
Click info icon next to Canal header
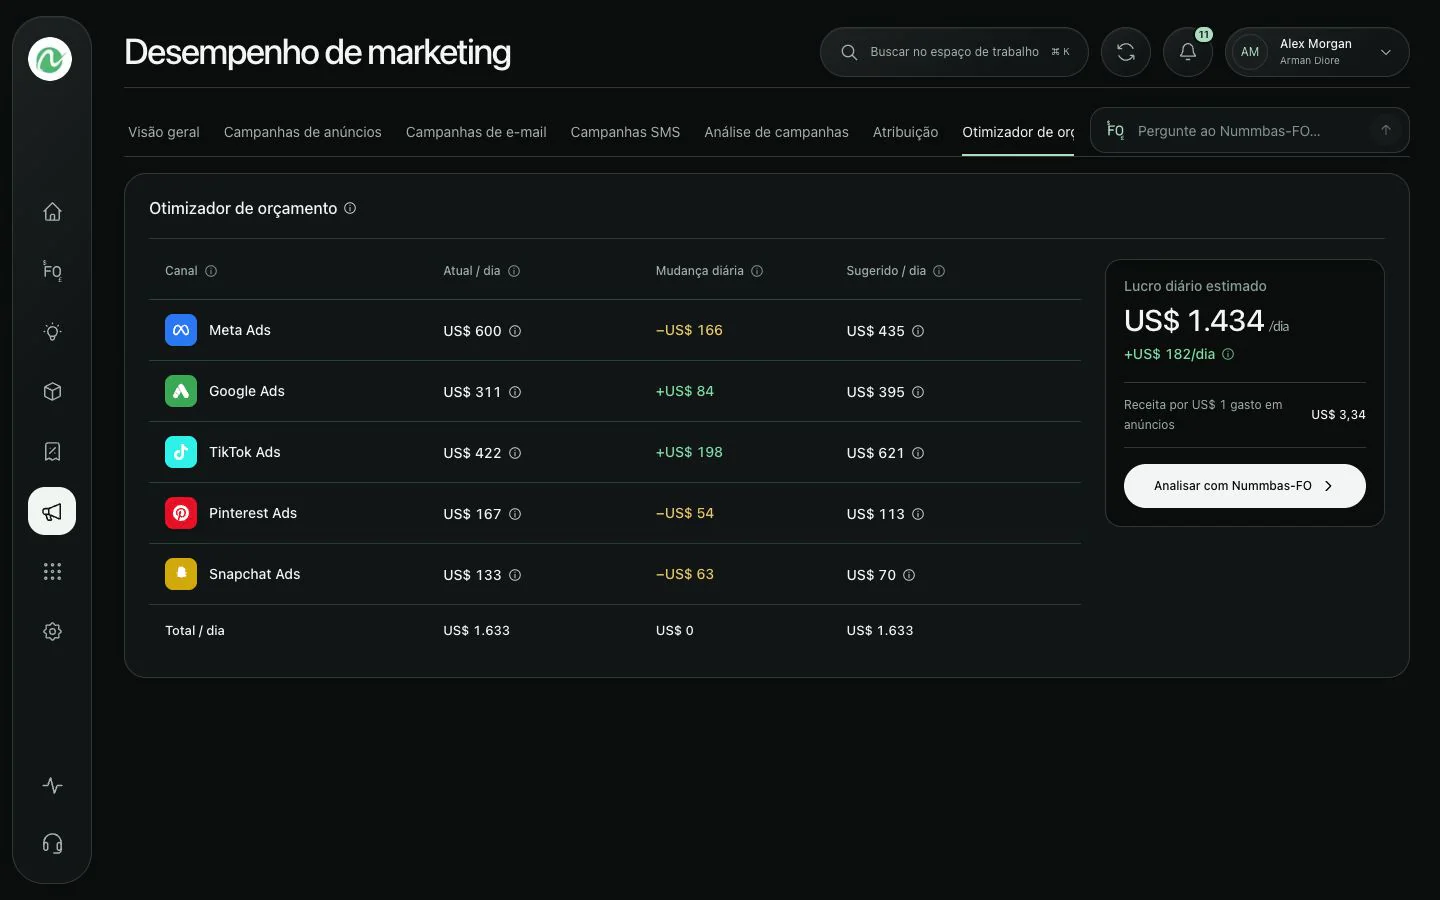[211, 271]
